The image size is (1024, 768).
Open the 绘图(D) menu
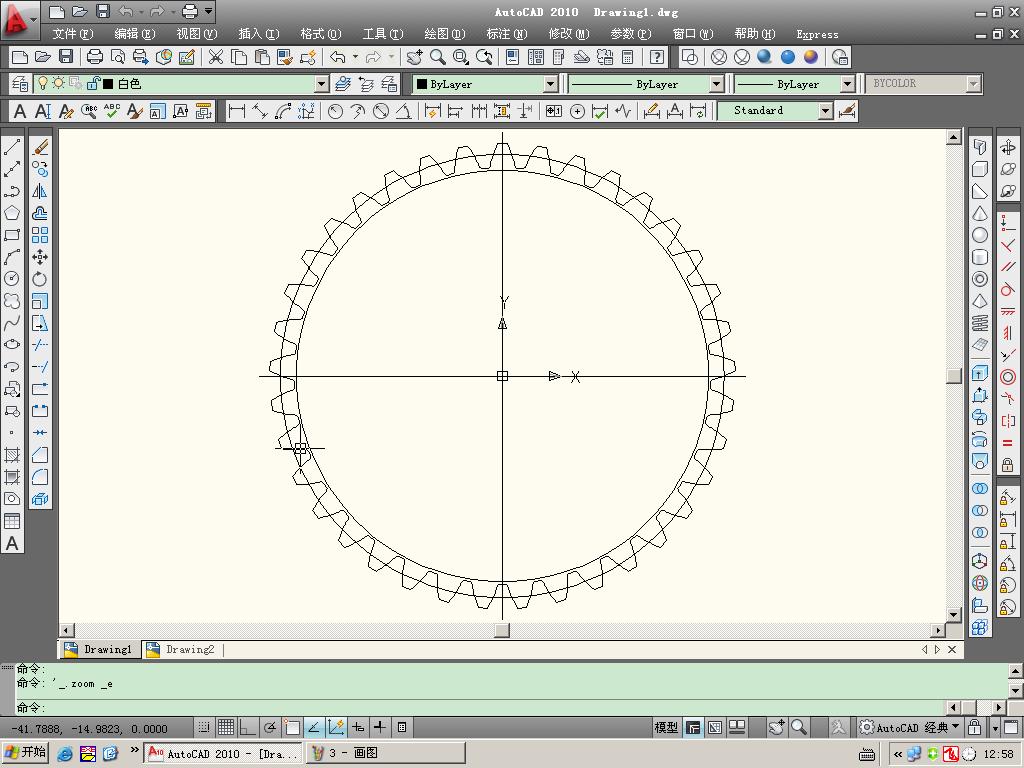click(444, 34)
